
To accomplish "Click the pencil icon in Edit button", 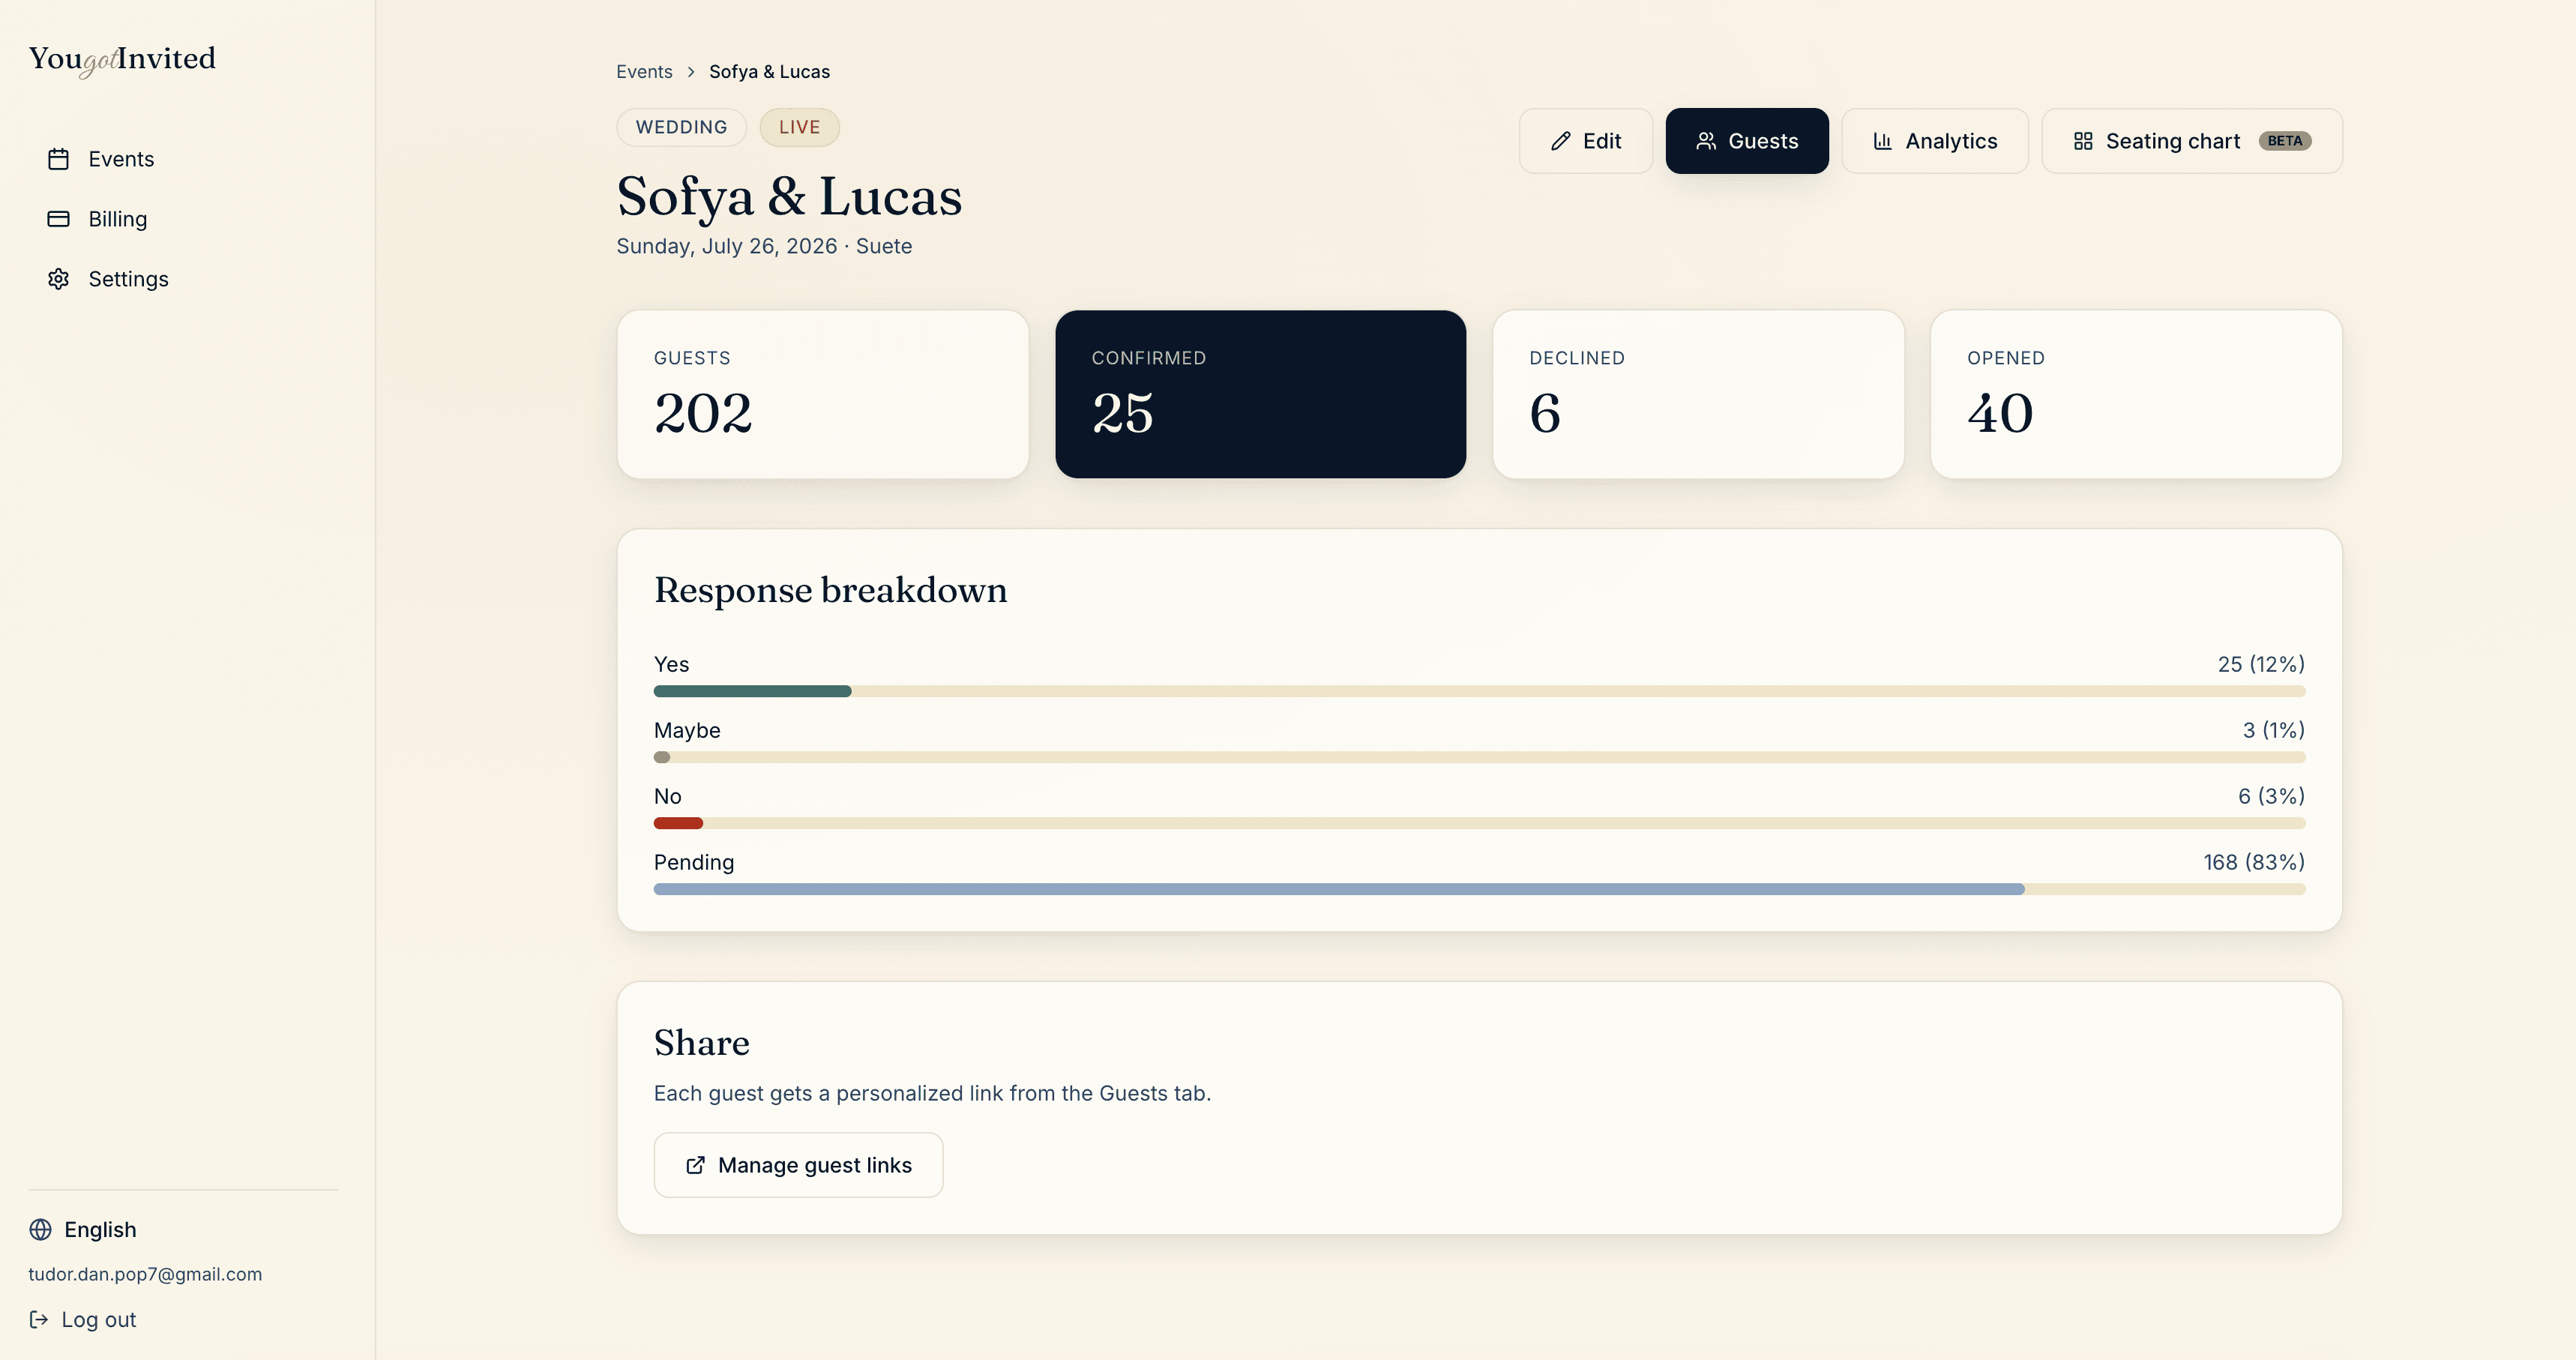I will click(1560, 141).
